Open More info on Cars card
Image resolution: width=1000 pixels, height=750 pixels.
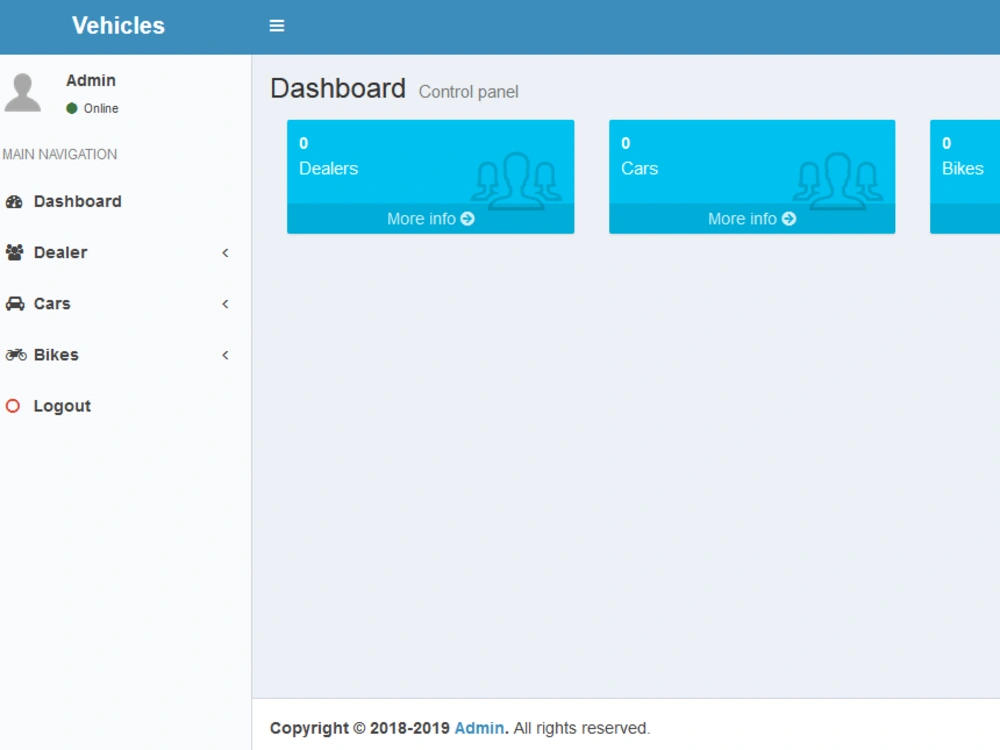pyautogui.click(x=752, y=219)
